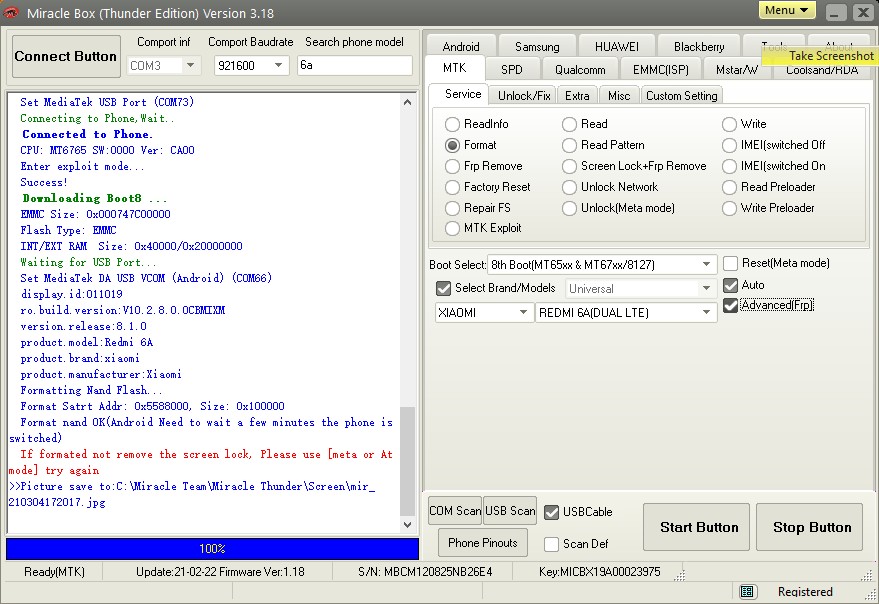Open the Misc sub-tab
The height and width of the screenshot is (604, 879).
(619, 95)
